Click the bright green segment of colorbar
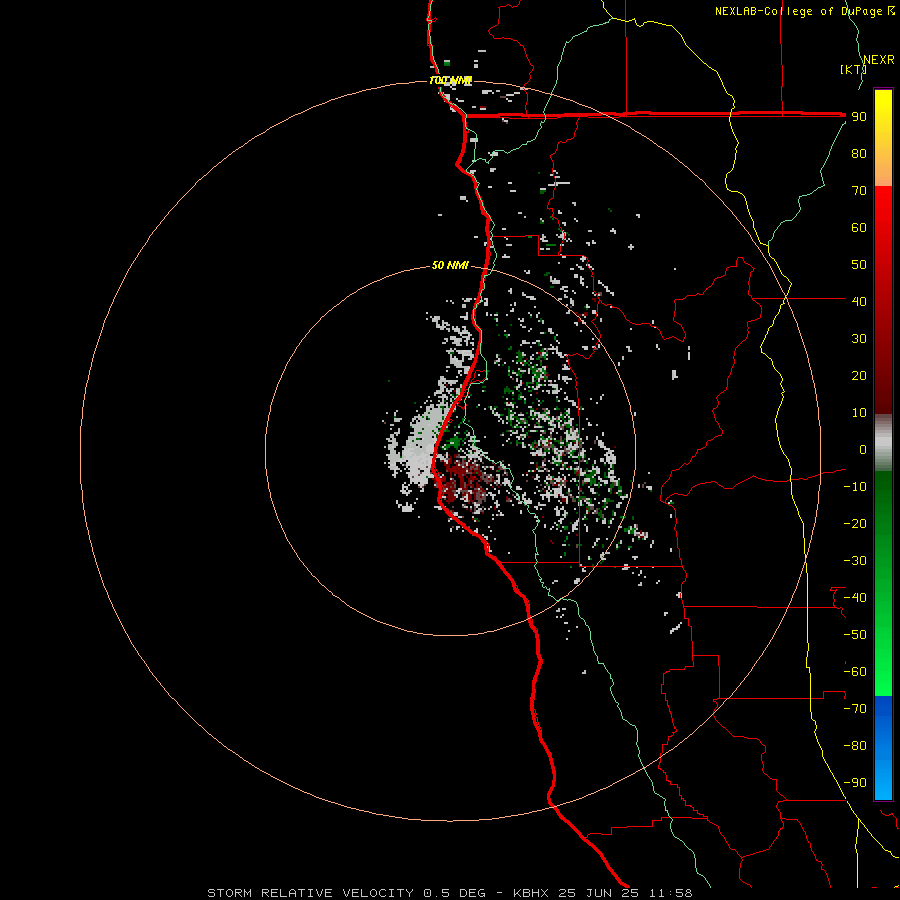 point(883,583)
